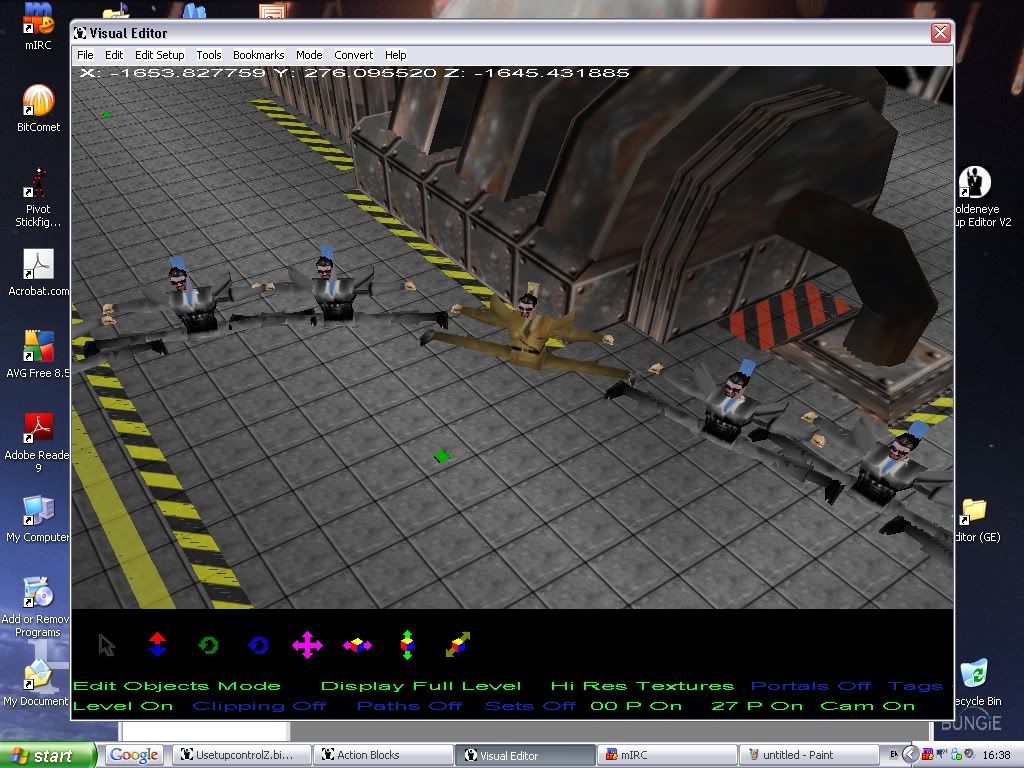Click the EN language indicator
The height and width of the screenshot is (768, 1024).
(893, 755)
